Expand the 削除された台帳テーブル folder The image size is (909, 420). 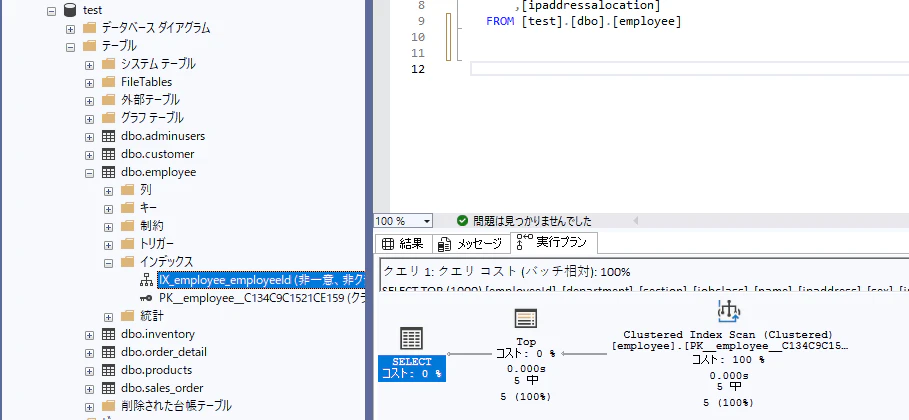coord(89,407)
